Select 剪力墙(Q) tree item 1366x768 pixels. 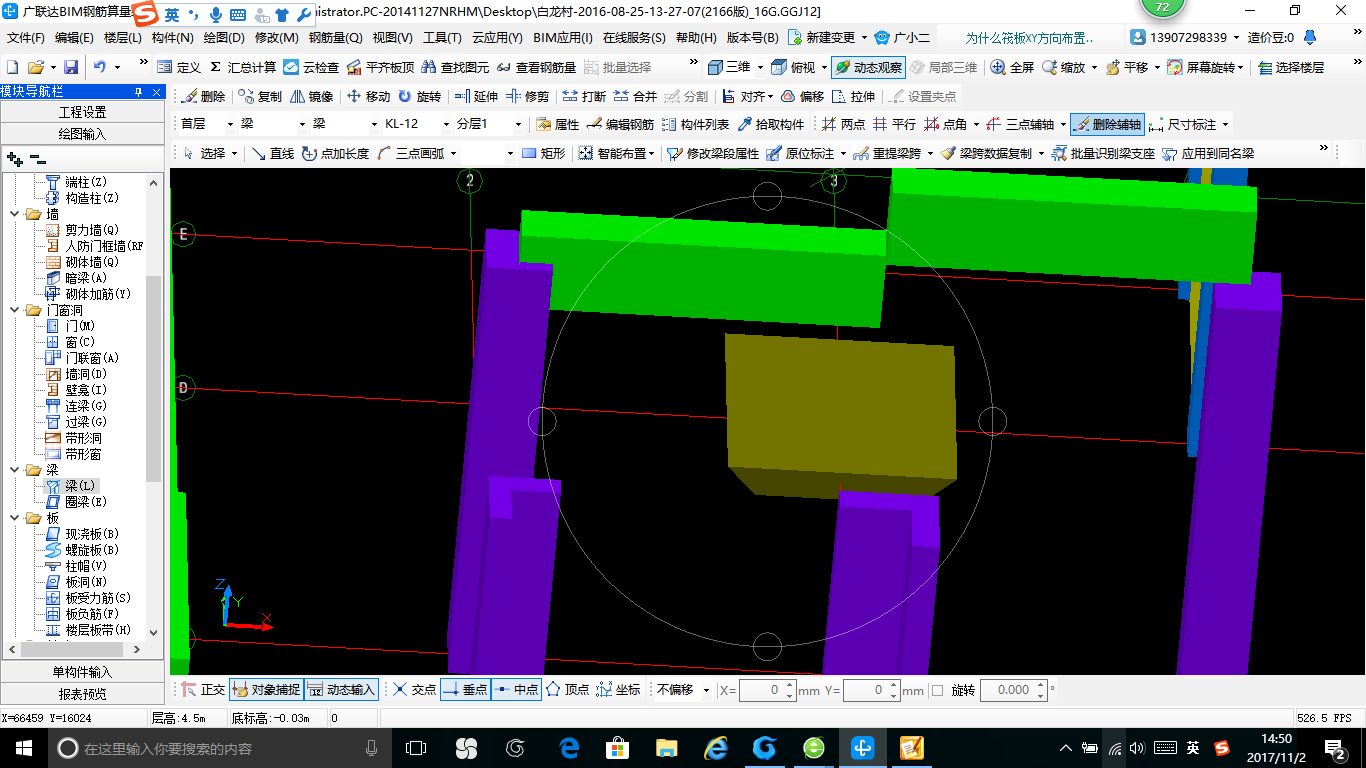pos(84,230)
